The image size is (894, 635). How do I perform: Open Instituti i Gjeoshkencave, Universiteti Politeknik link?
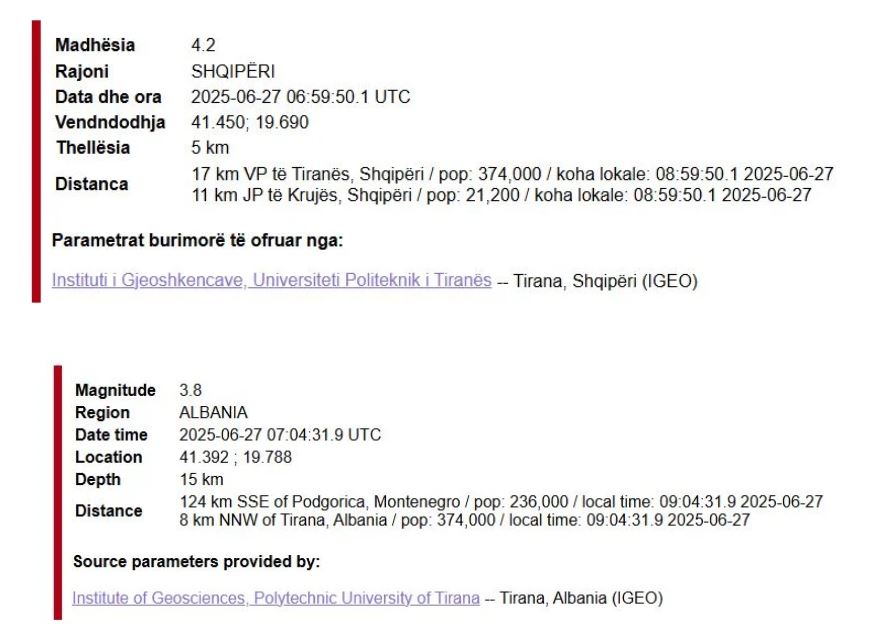click(271, 280)
